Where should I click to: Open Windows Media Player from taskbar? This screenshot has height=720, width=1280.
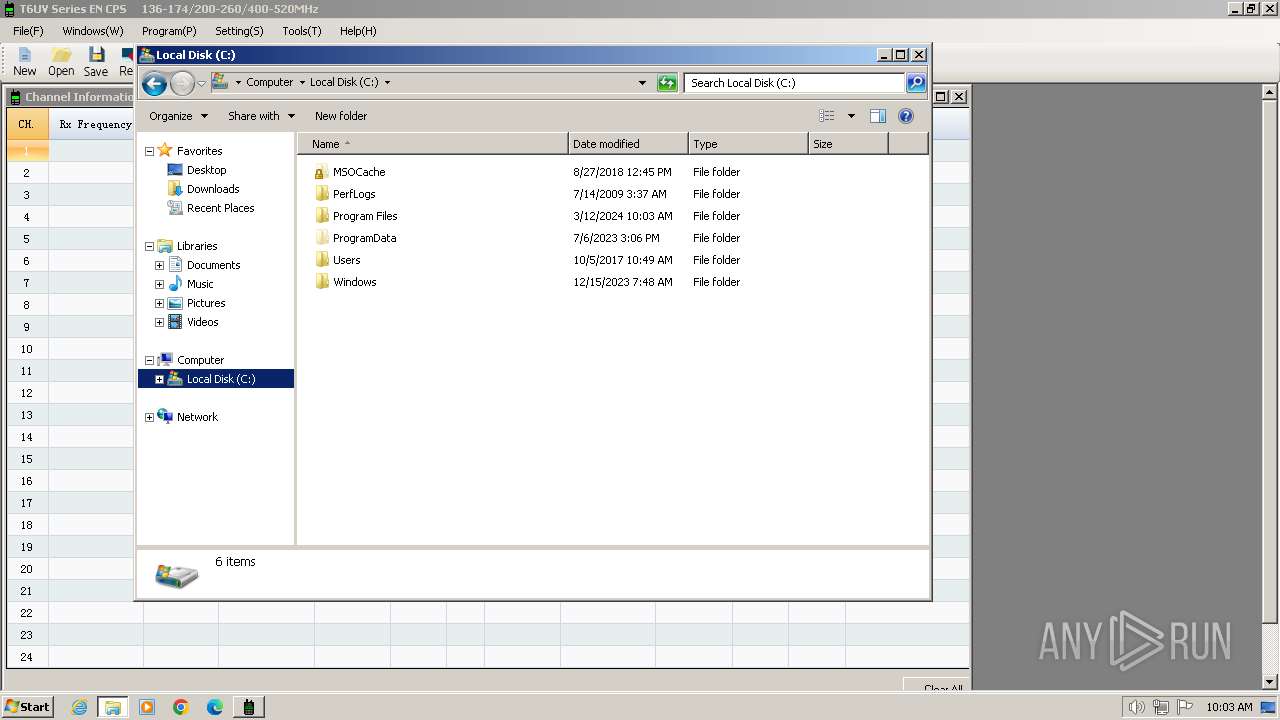(147, 707)
